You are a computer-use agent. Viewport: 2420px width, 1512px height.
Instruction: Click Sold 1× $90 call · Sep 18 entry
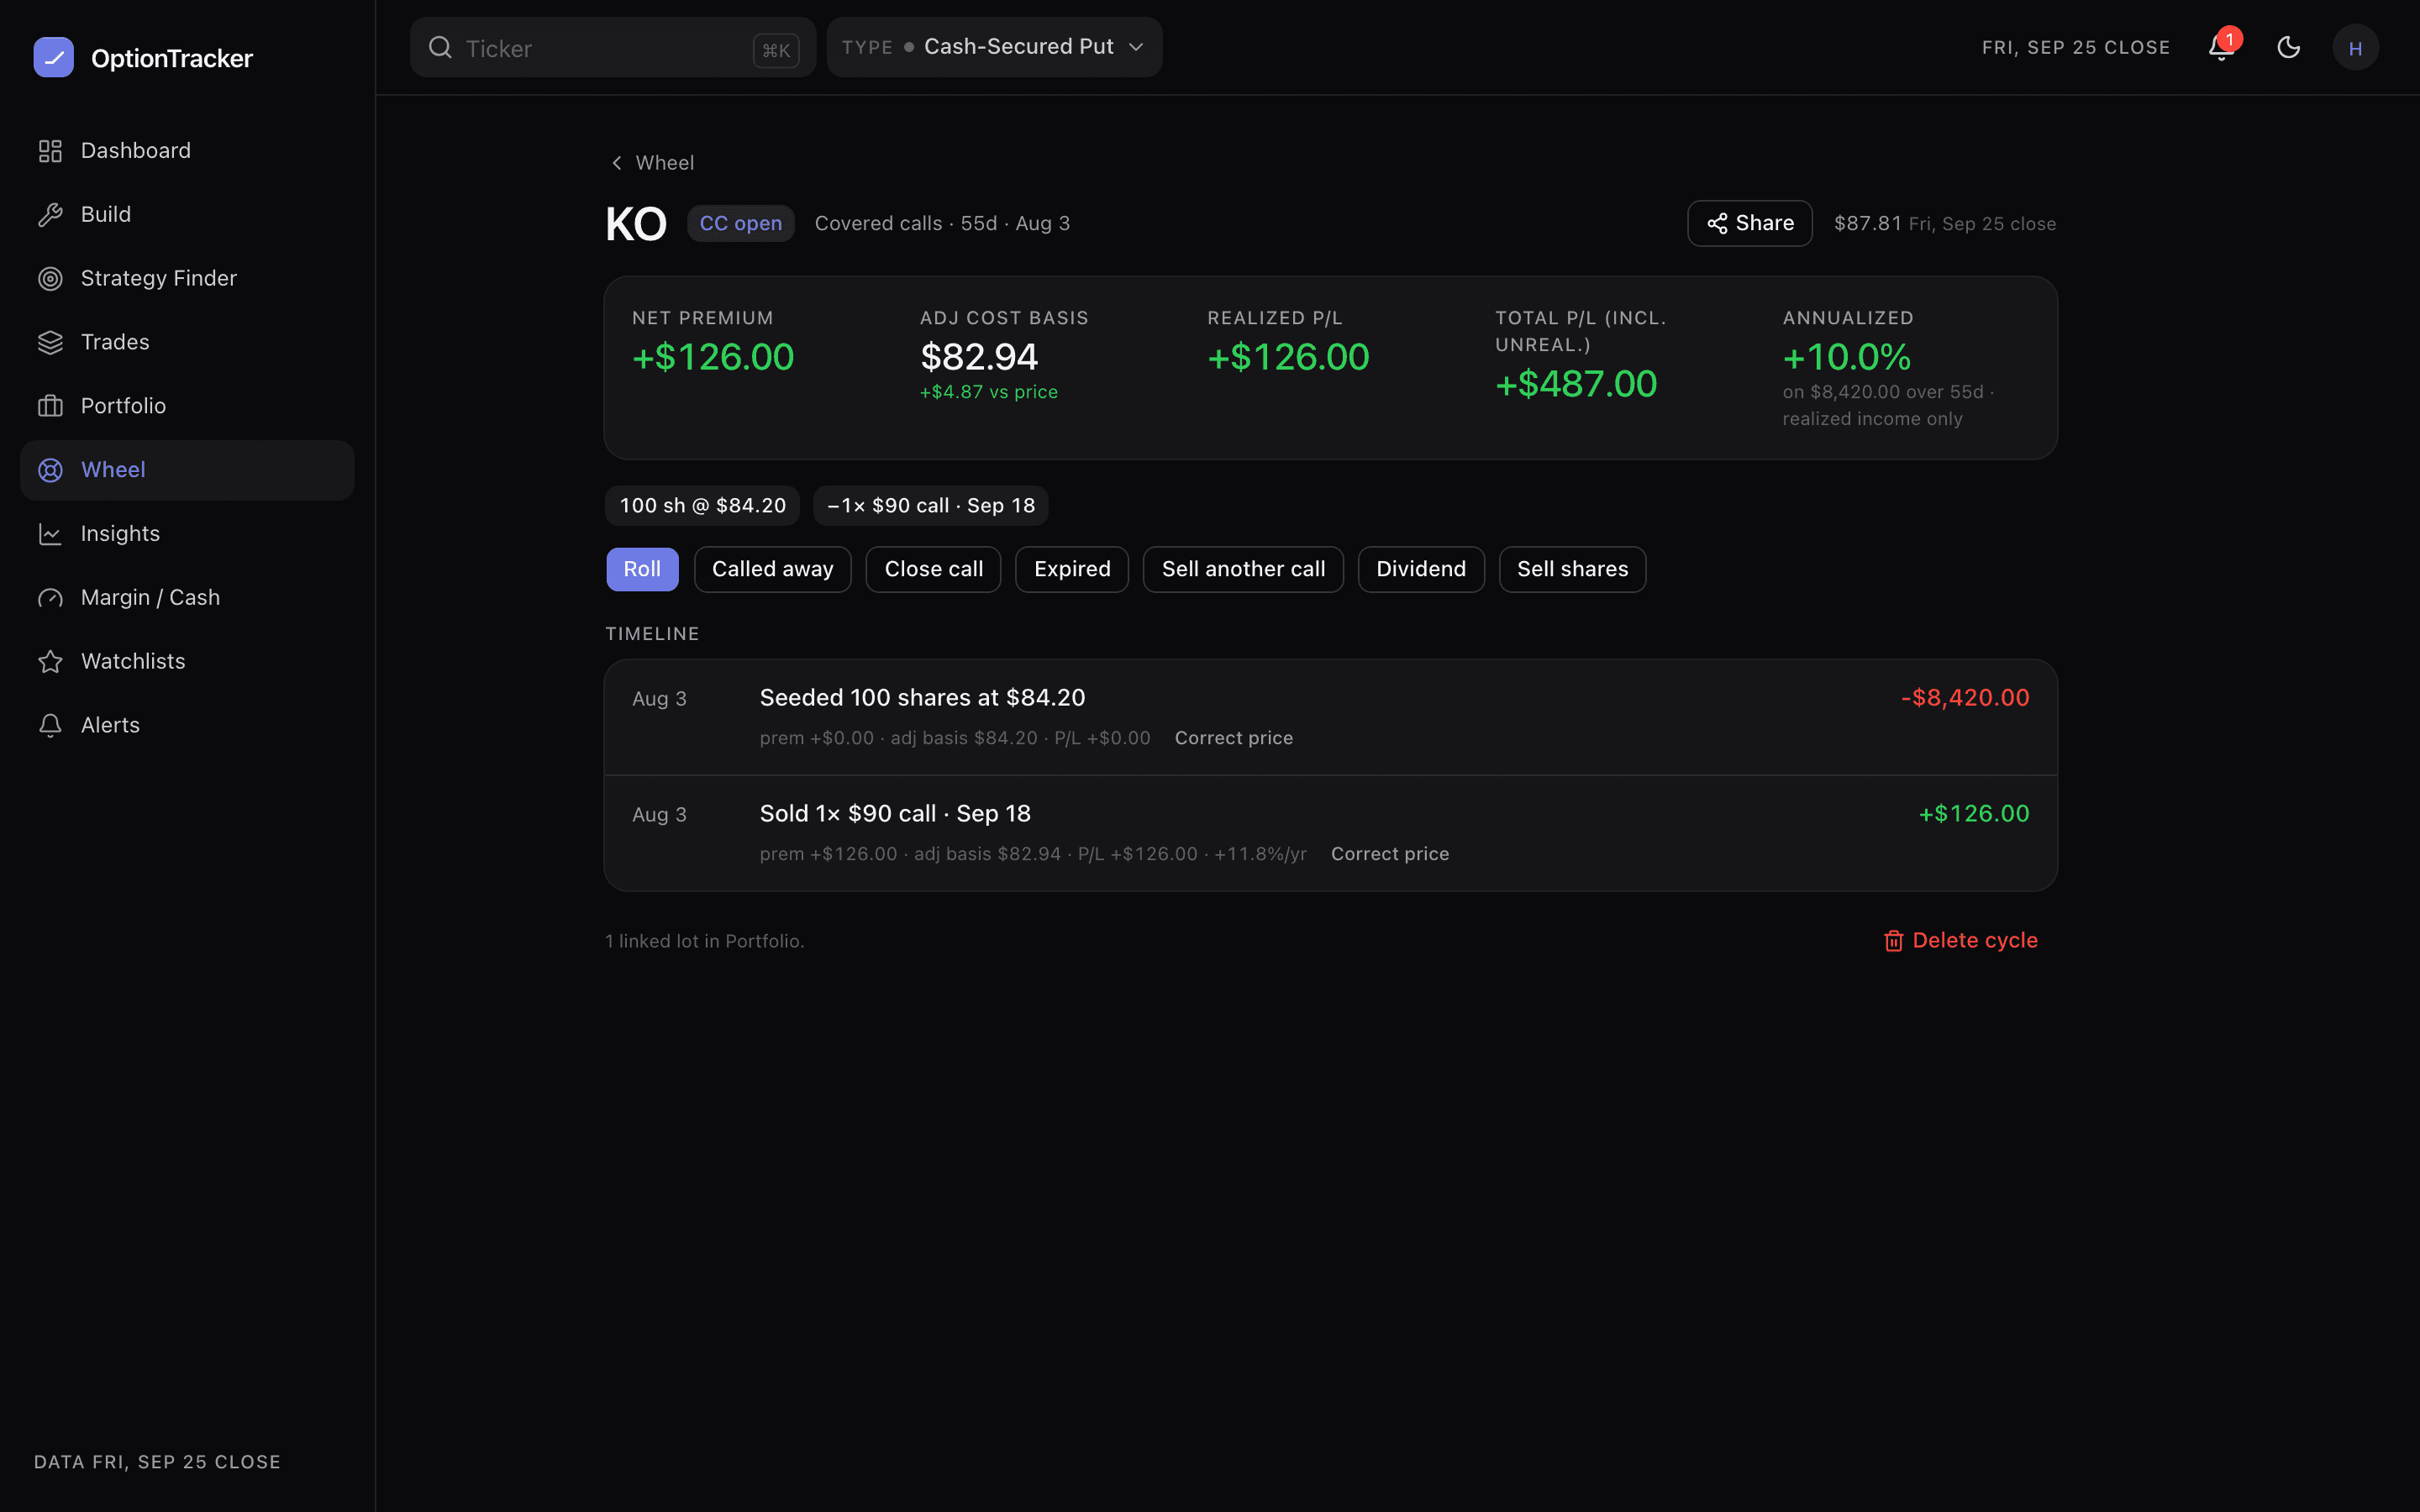895,814
